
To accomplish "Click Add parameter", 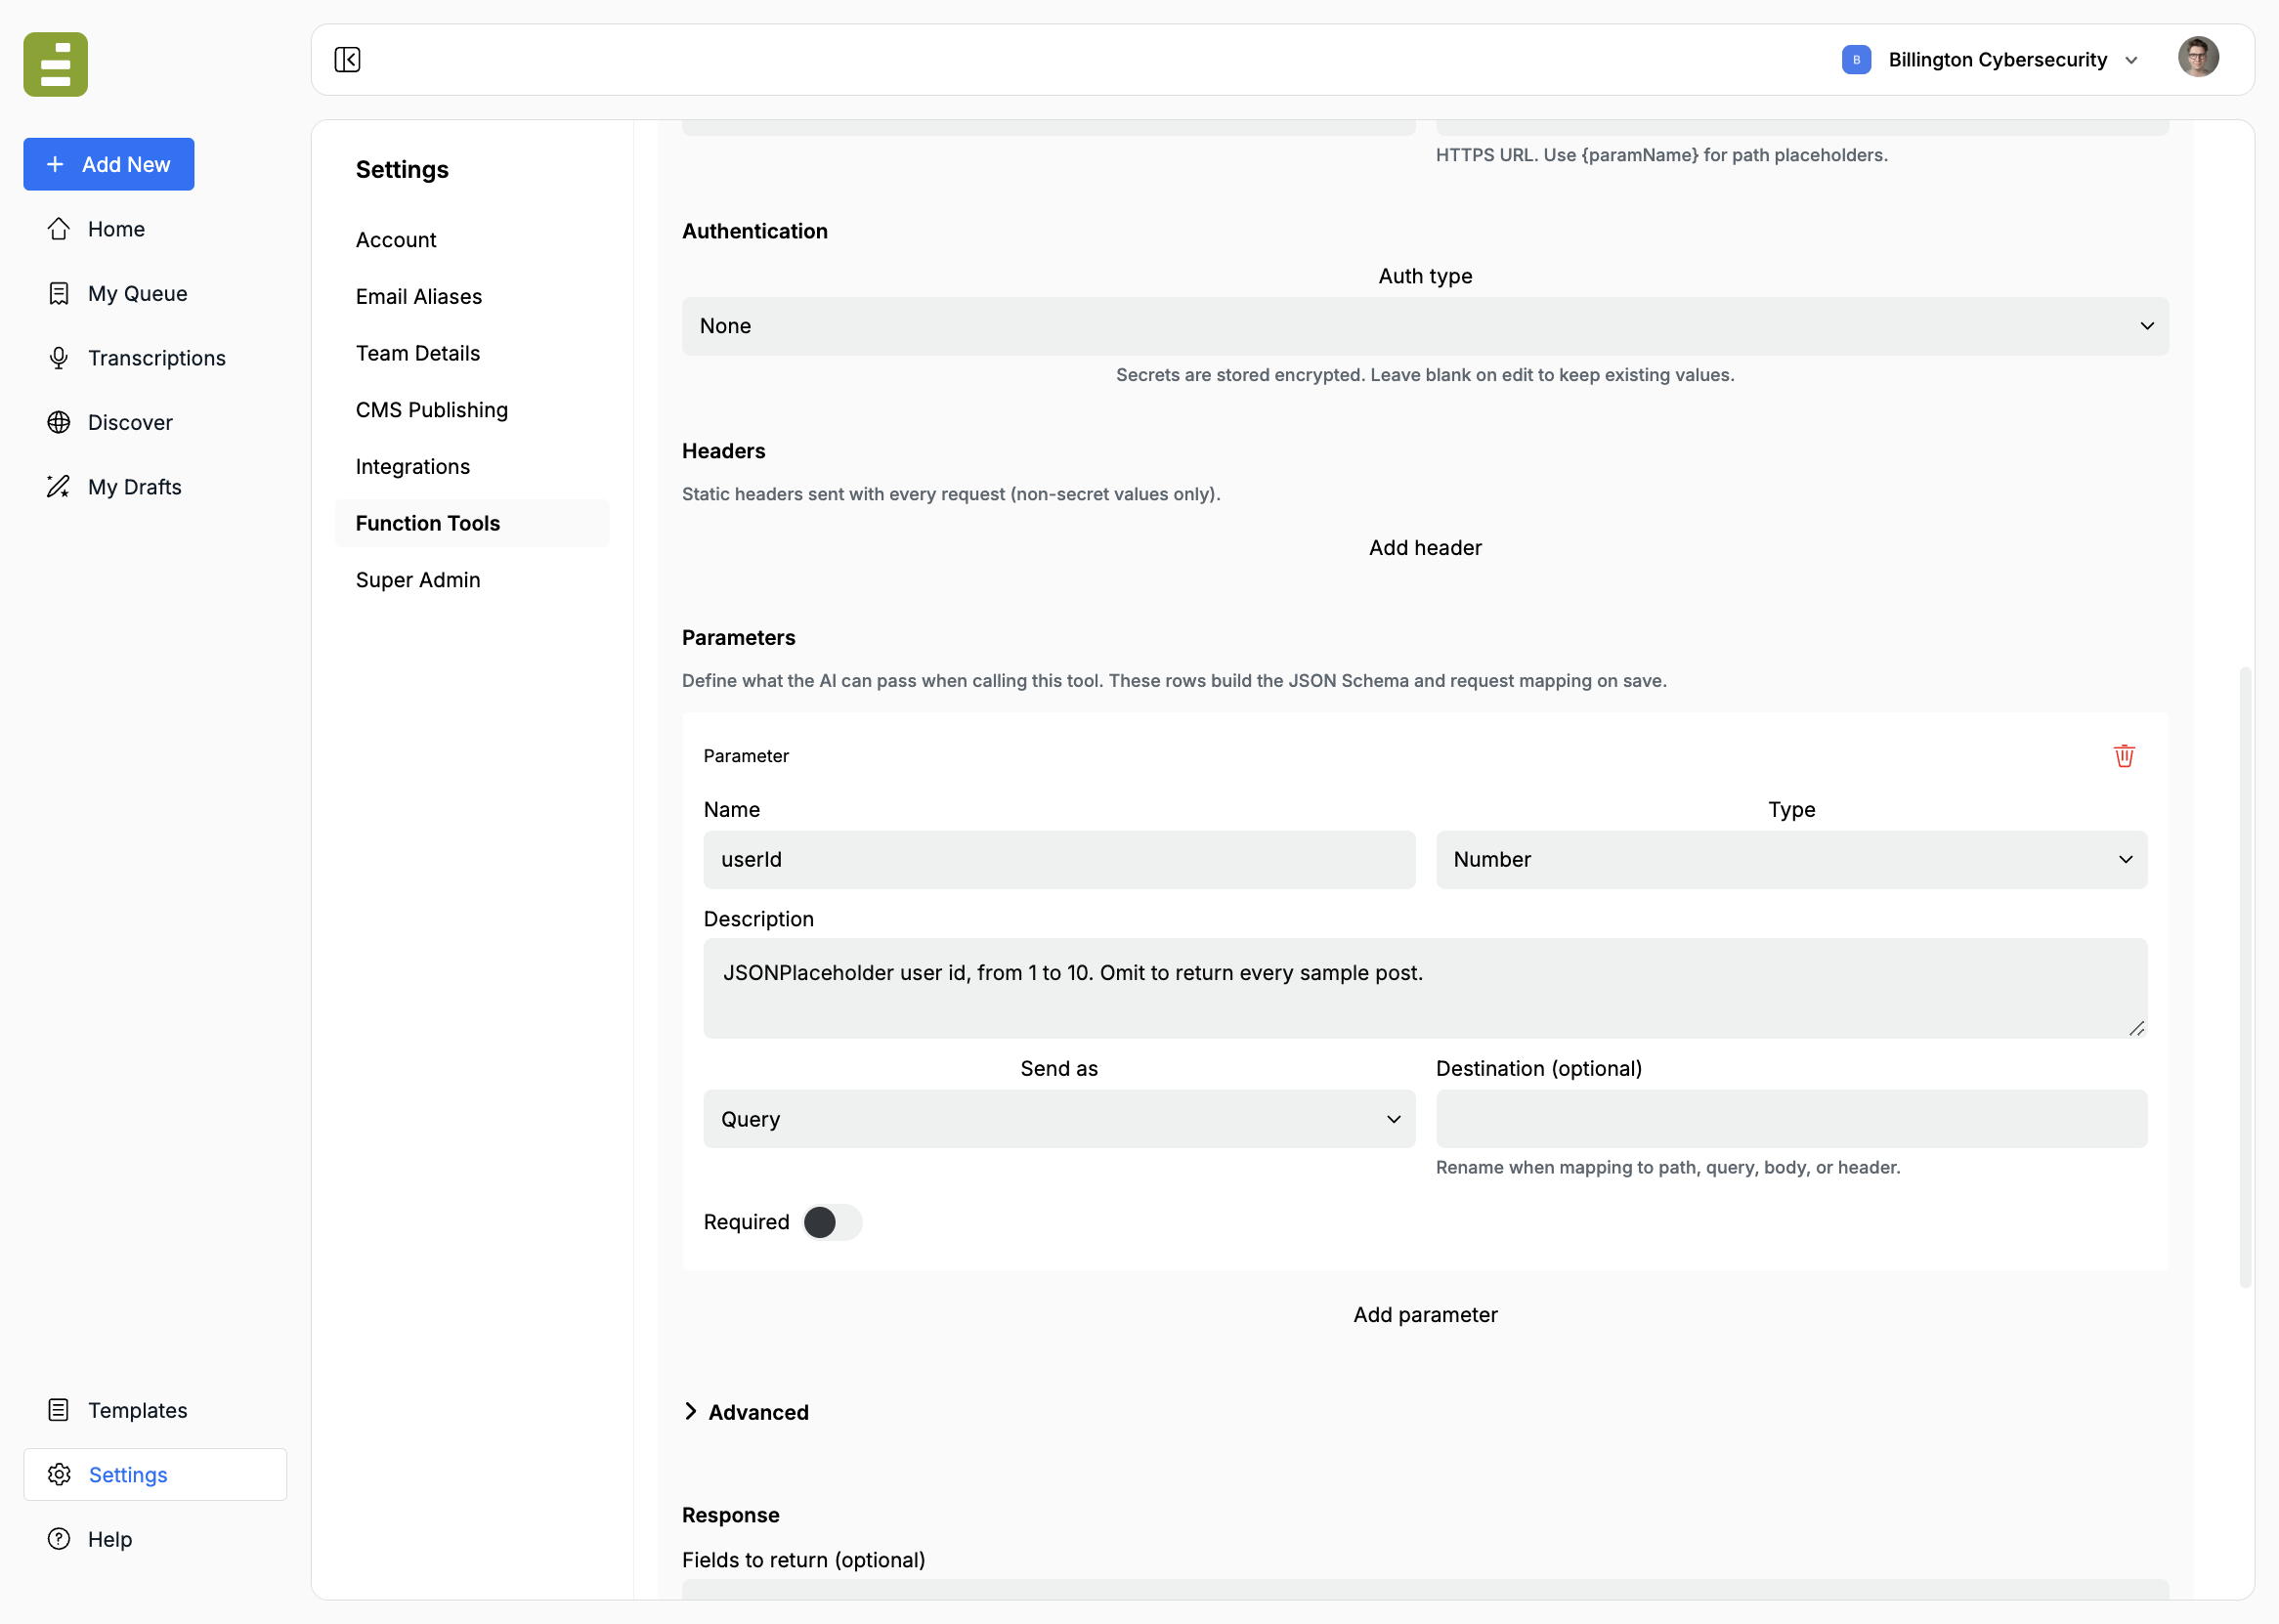I will (x=1425, y=1315).
